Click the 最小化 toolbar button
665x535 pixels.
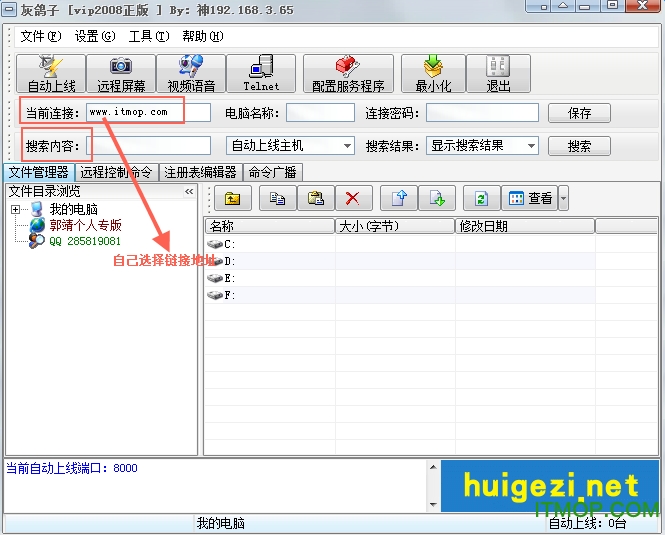pos(433,73)
